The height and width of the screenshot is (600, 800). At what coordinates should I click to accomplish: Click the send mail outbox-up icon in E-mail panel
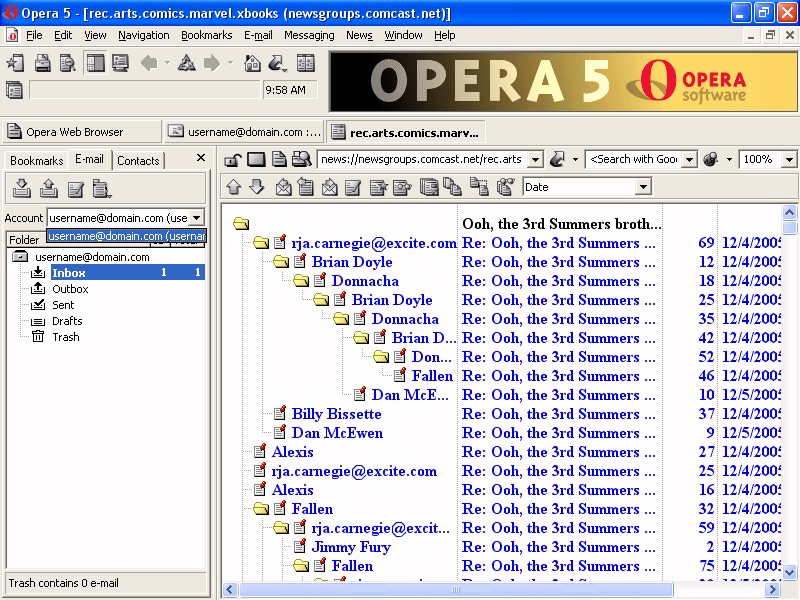(x=49, y=188)
